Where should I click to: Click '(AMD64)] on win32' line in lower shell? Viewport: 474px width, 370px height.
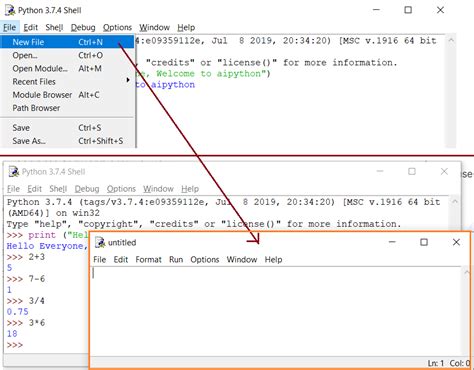click(x=53, y=213)
